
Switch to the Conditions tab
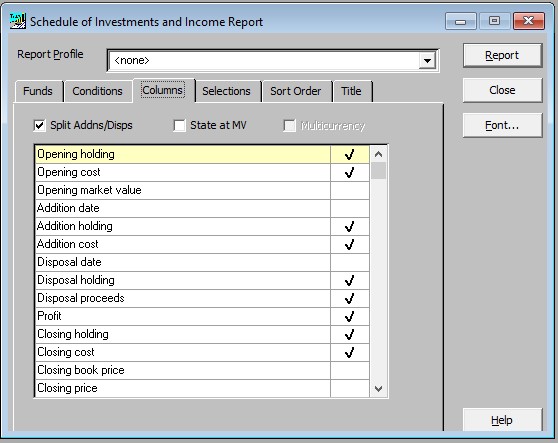tap(97, 91)
